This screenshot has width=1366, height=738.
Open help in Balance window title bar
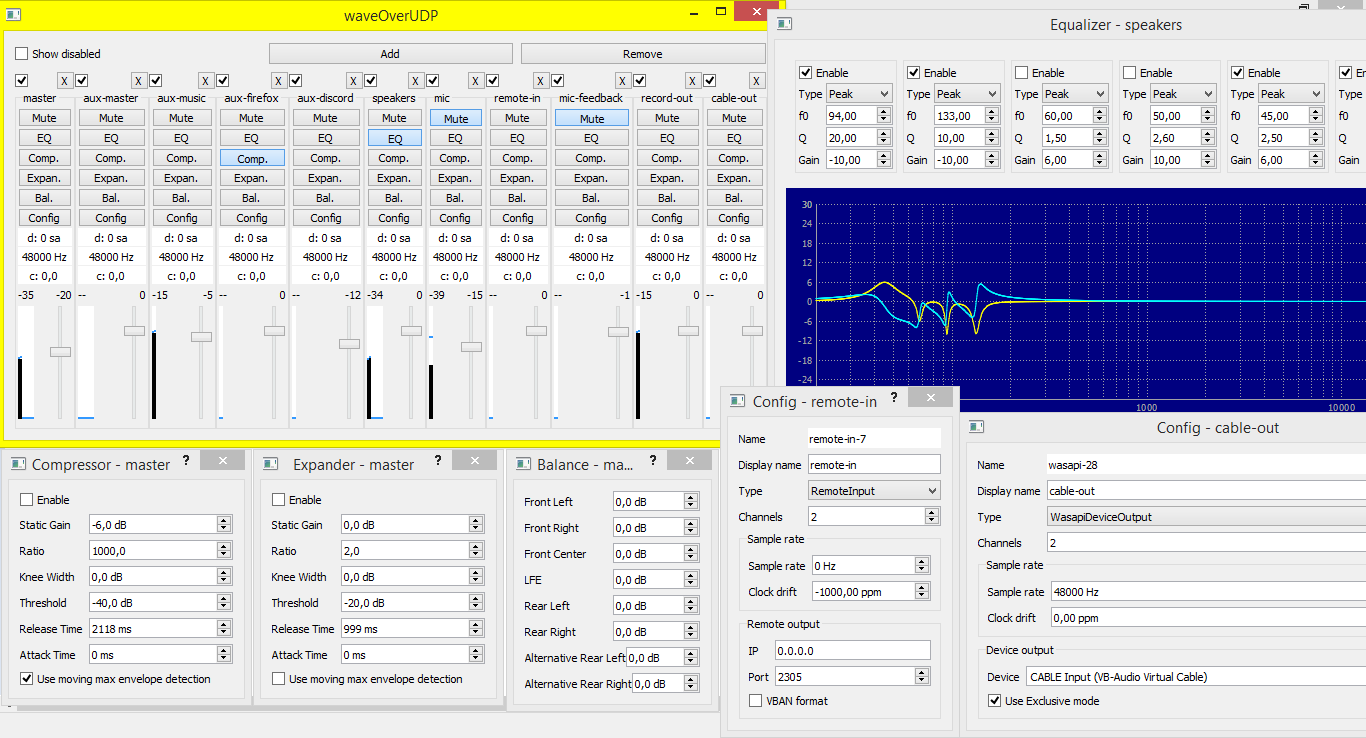(653, 461)
